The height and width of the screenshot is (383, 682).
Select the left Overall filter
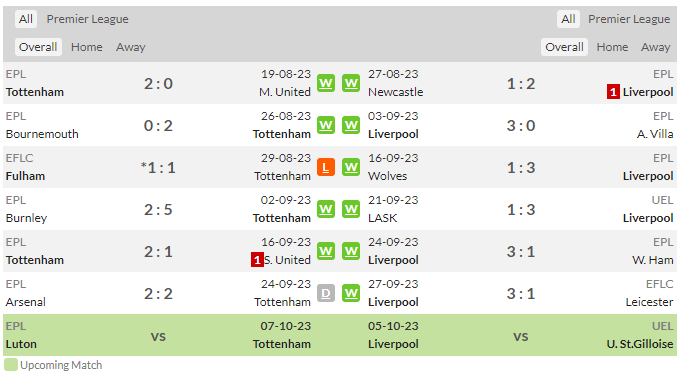click(x=38, y=47)
